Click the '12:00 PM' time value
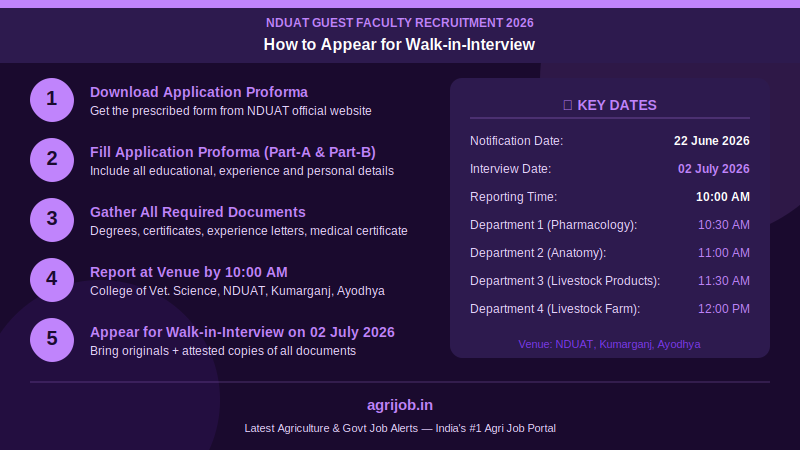The image size is (800, 450). pyautogui.click(x=724, y=309)
